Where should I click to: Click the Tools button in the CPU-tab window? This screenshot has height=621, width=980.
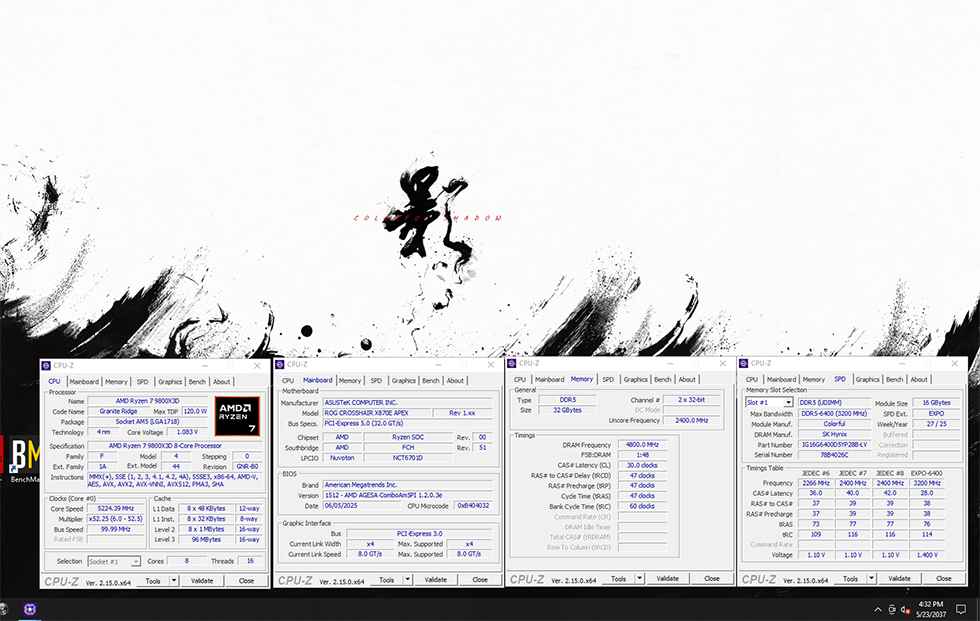coord(153,581)
